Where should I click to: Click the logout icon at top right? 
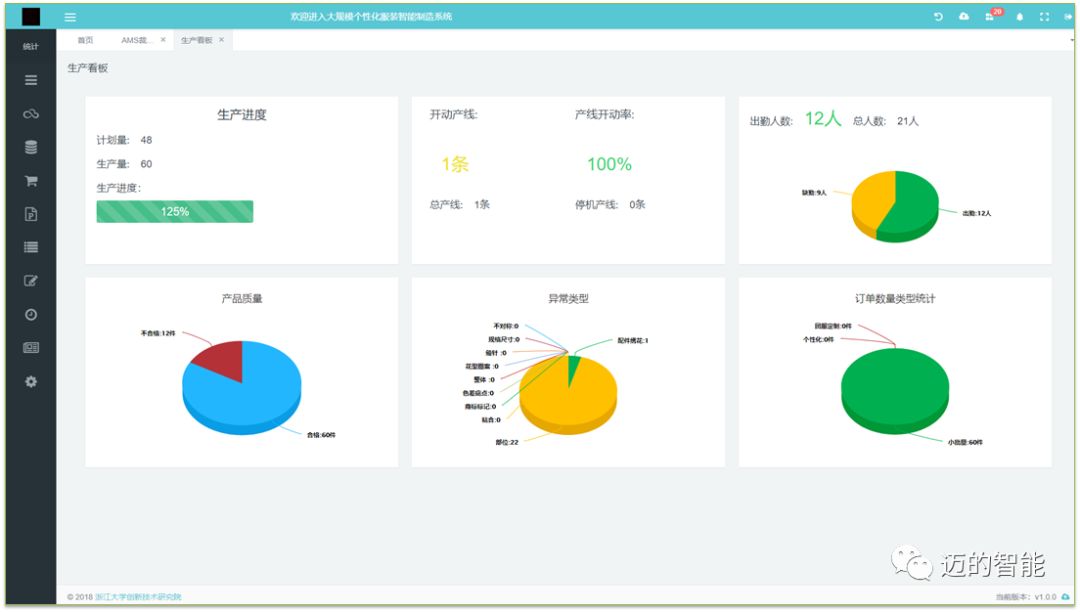(1068, 17)
